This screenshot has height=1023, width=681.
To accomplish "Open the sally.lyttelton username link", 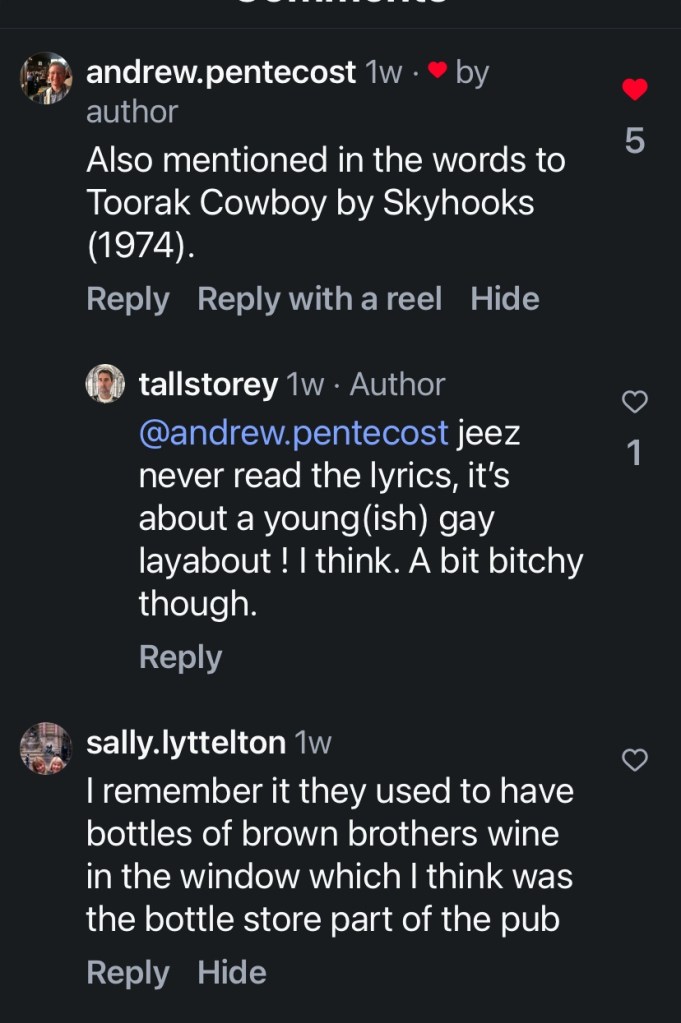I will point(186,742).
